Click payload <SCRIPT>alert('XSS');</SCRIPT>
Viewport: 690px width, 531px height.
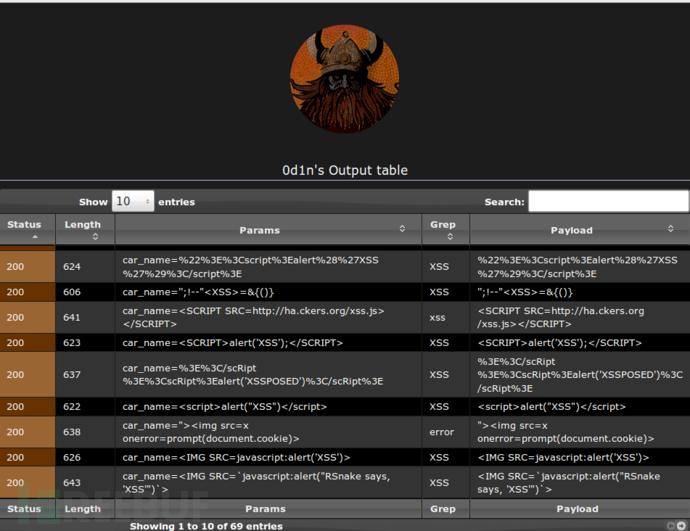[x=559, y=343]
